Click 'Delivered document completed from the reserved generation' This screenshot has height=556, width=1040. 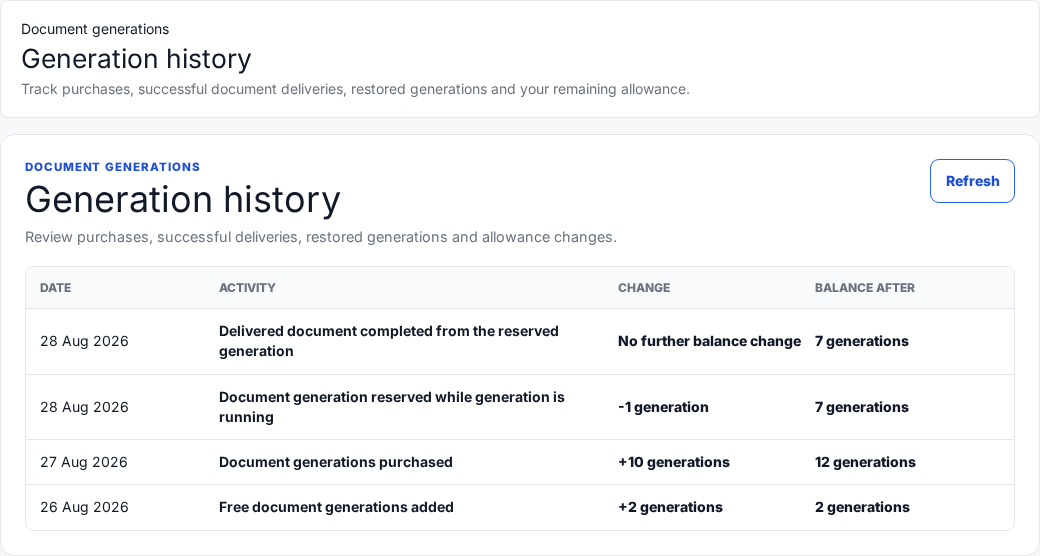pos(389,341)
